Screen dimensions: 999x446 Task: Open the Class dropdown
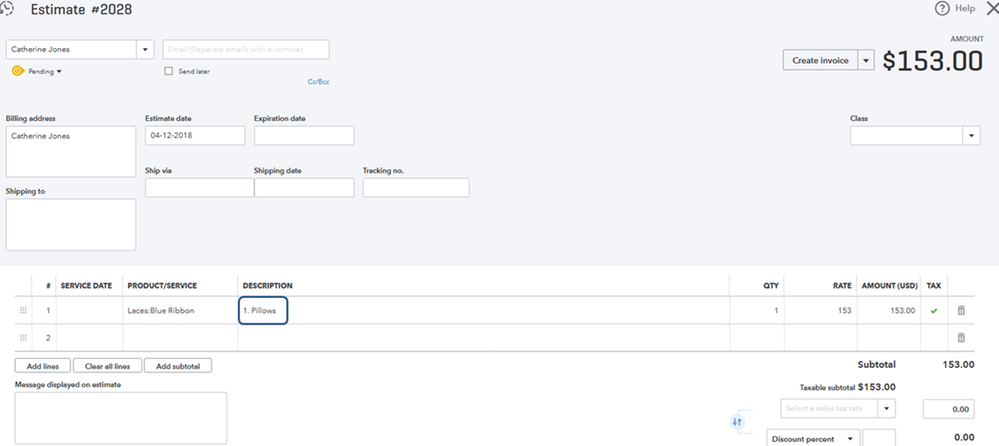[972, 136]
